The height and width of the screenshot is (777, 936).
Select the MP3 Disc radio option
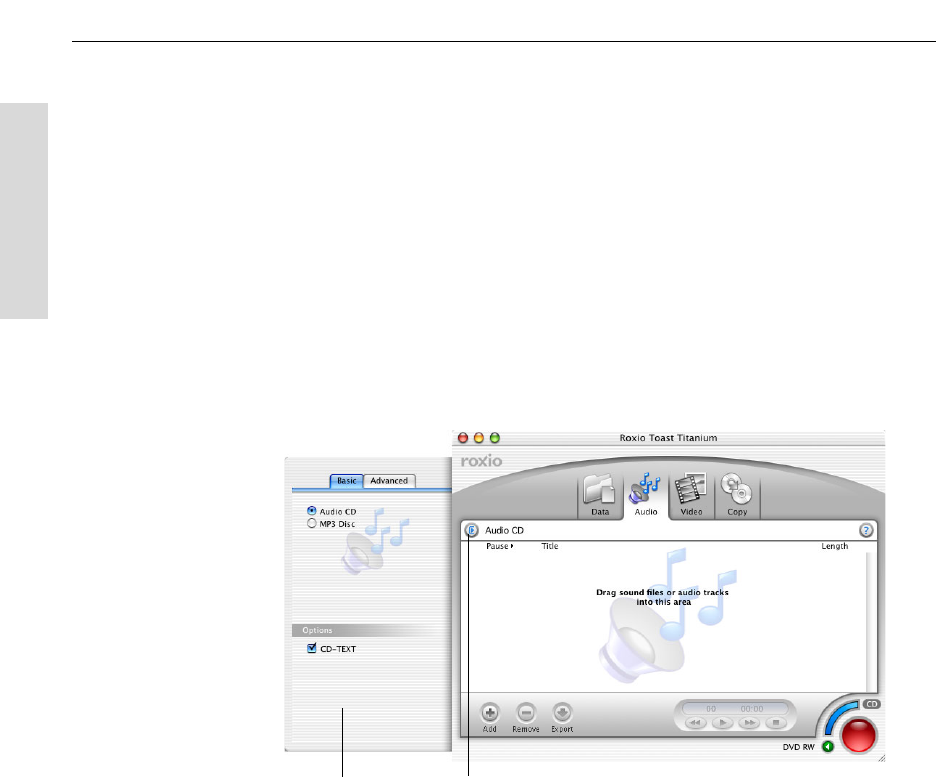click(x=312, y=523)
